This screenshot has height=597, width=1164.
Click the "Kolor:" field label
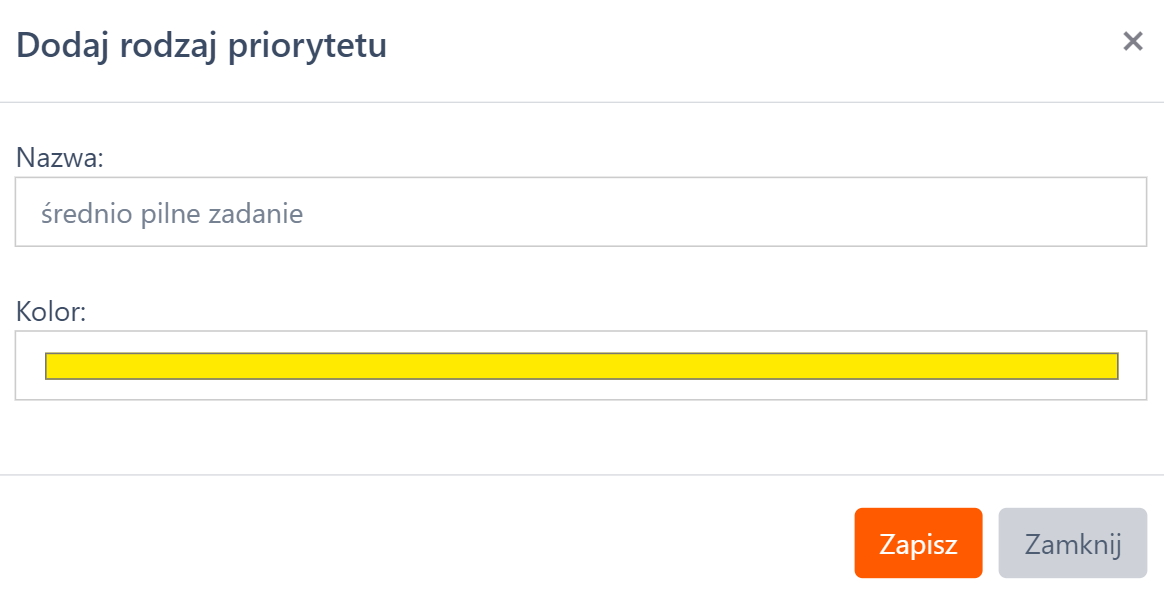(52, 312)
